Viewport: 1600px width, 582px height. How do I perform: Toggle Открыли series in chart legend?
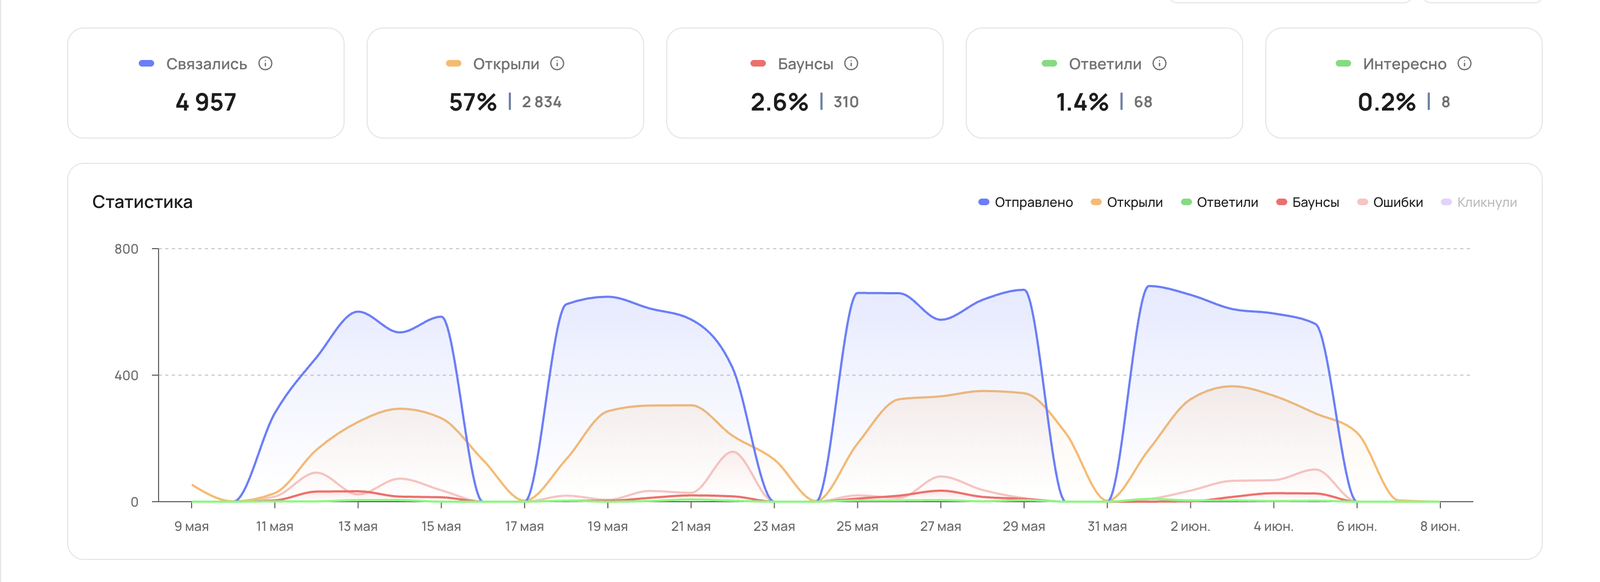coord(1126,202)
